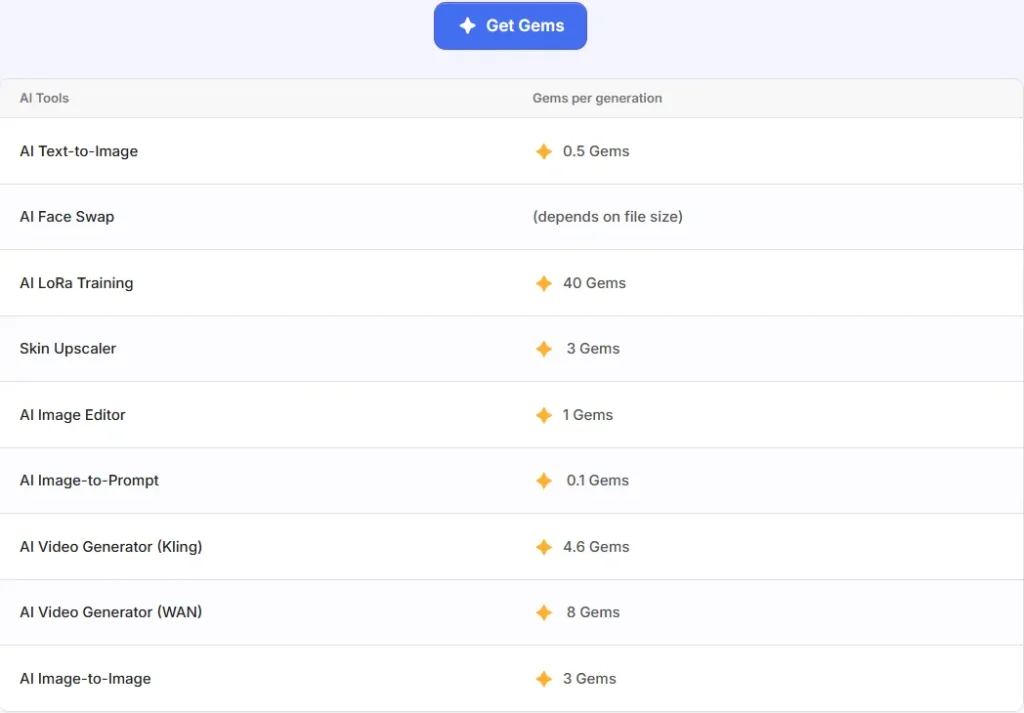Click the AI Image-to-Image gem icon
Image resolution: width=1024 pixels, height=713 pixels.
tap(543, 679)
